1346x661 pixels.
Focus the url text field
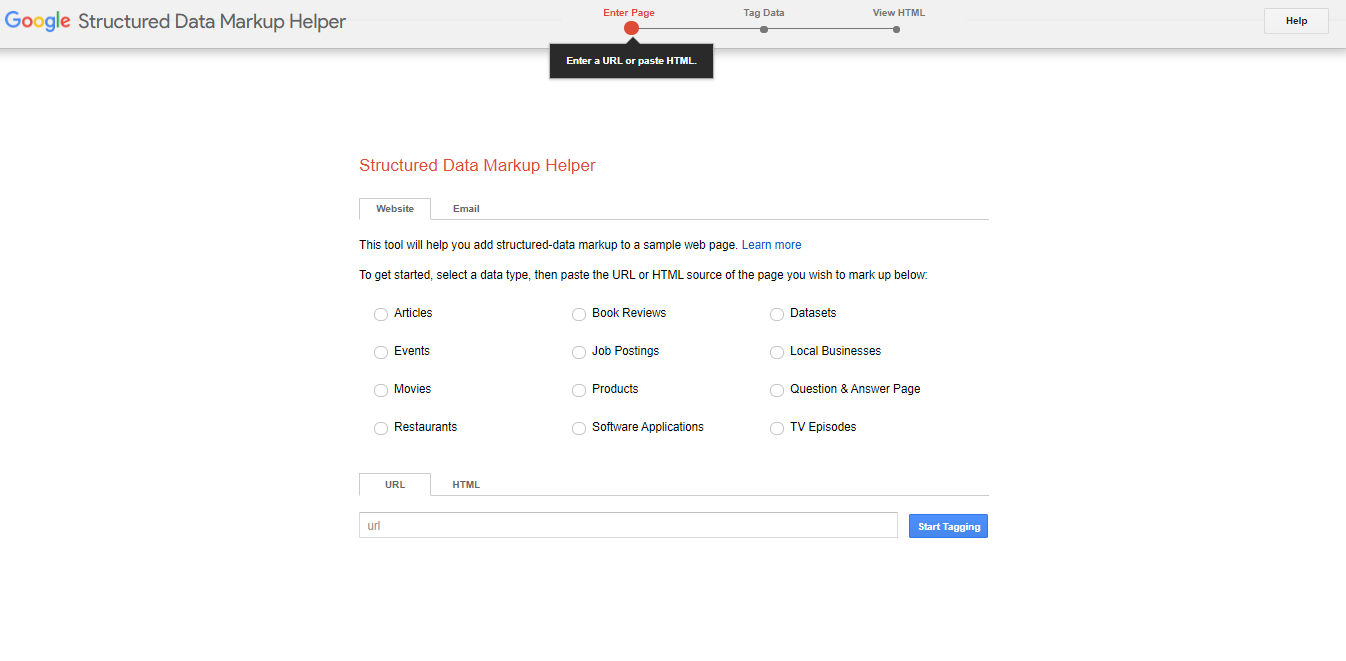point(628,525)
